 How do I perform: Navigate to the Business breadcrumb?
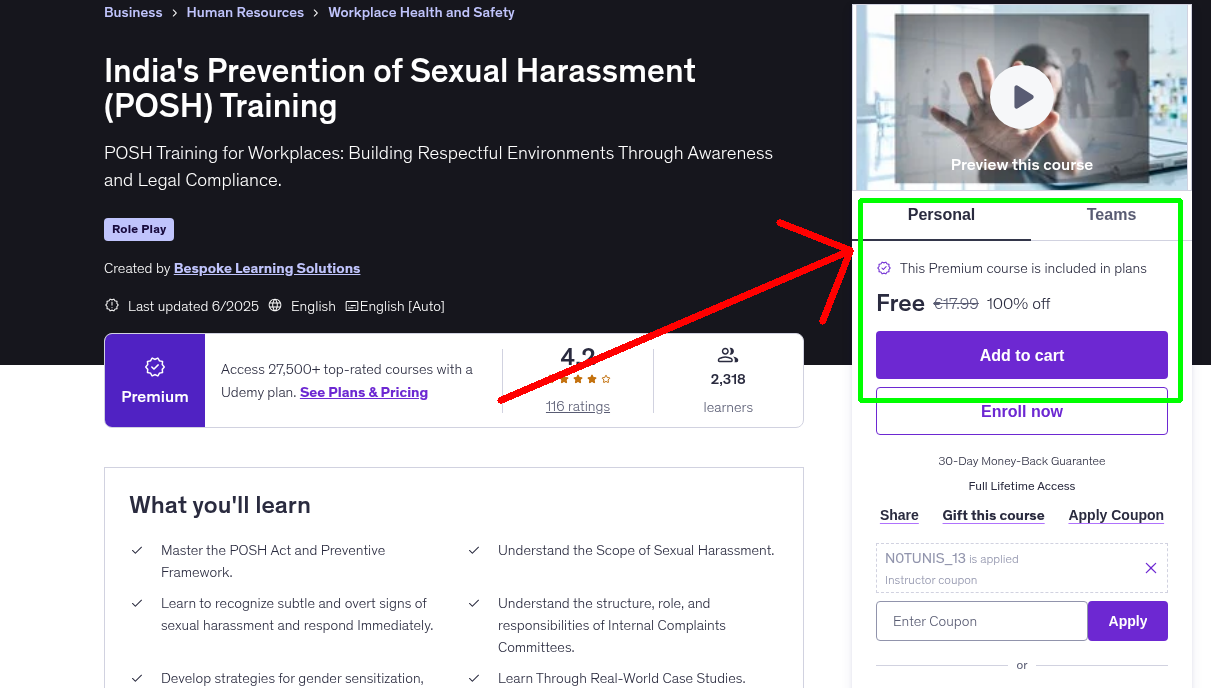tap(133, 12)
